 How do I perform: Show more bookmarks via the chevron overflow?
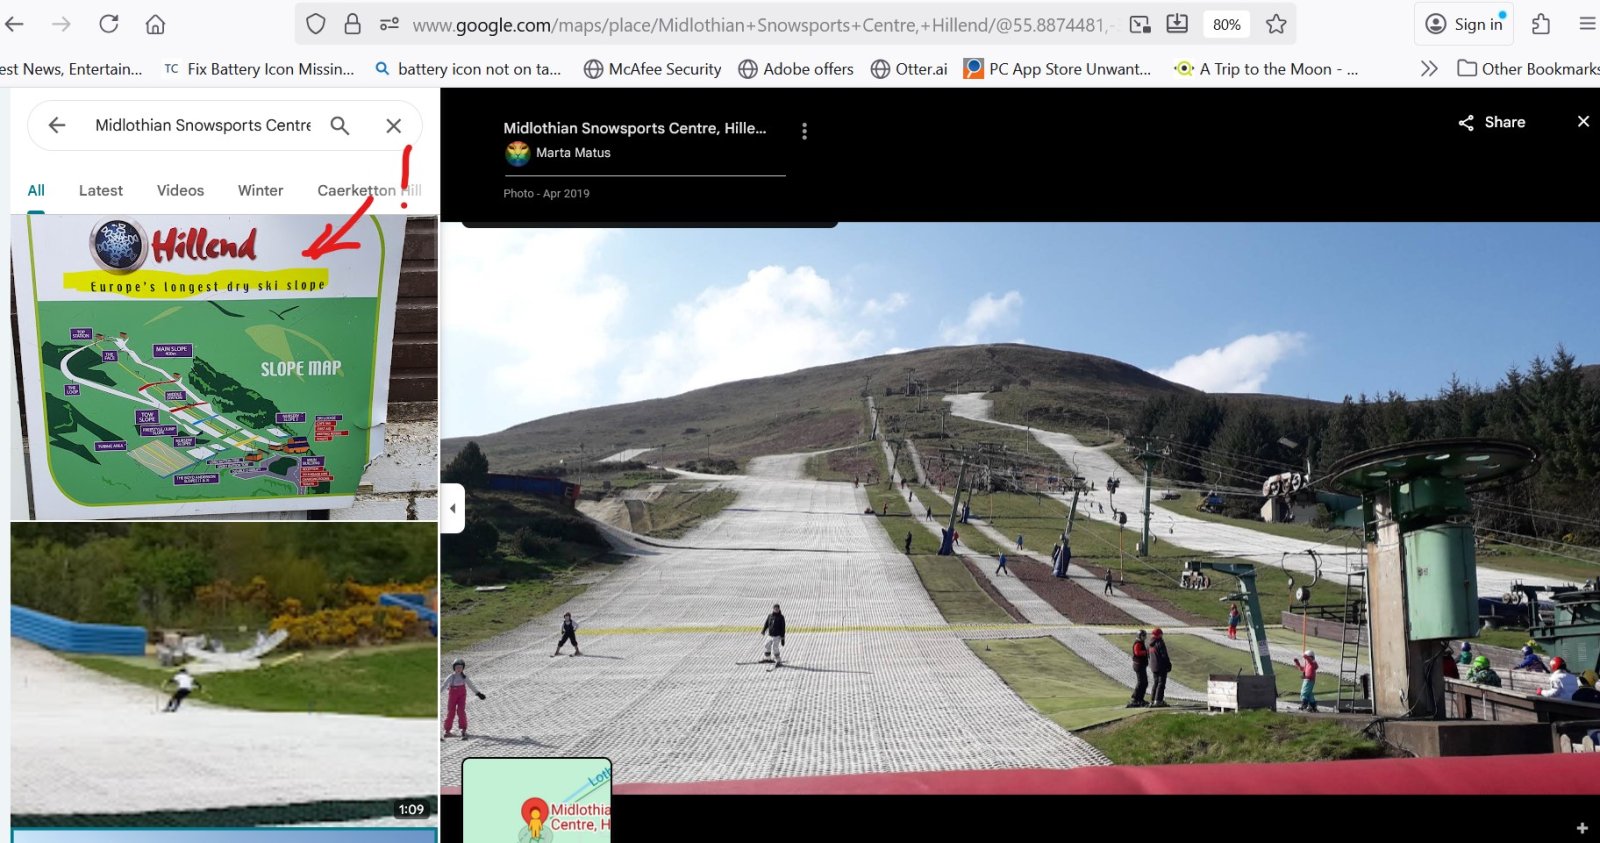1429,69
